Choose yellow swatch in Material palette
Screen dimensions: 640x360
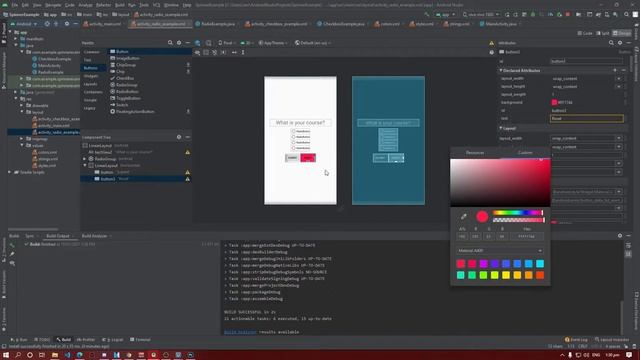(x=506, y=276)
